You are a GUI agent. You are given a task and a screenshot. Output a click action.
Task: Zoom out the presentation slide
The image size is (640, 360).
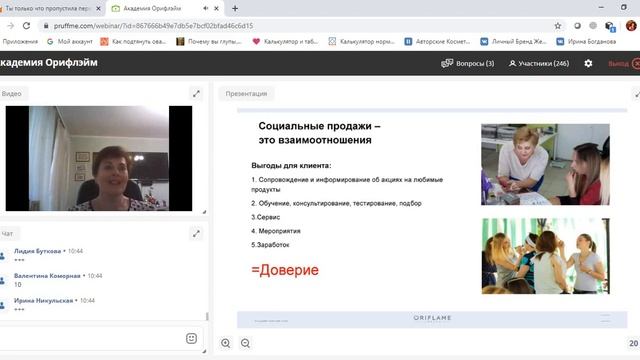[245, 343]
